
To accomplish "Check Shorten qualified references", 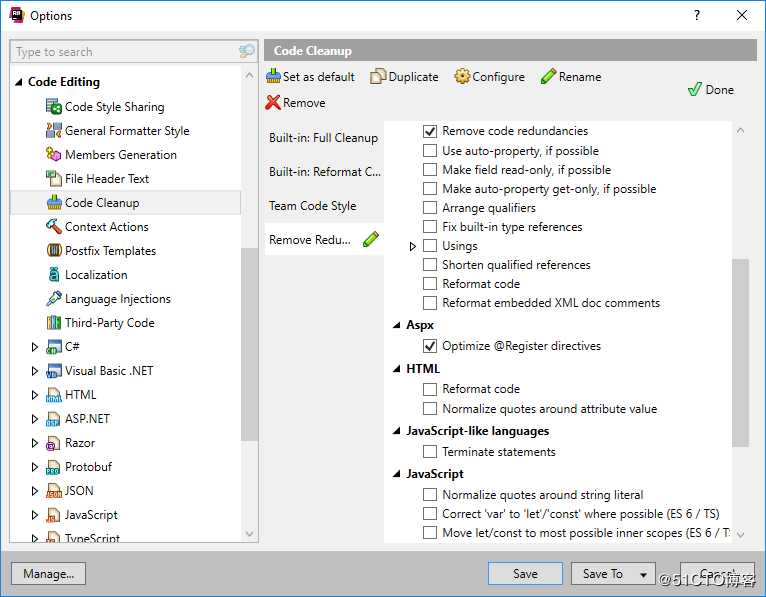I will point(430,264).
